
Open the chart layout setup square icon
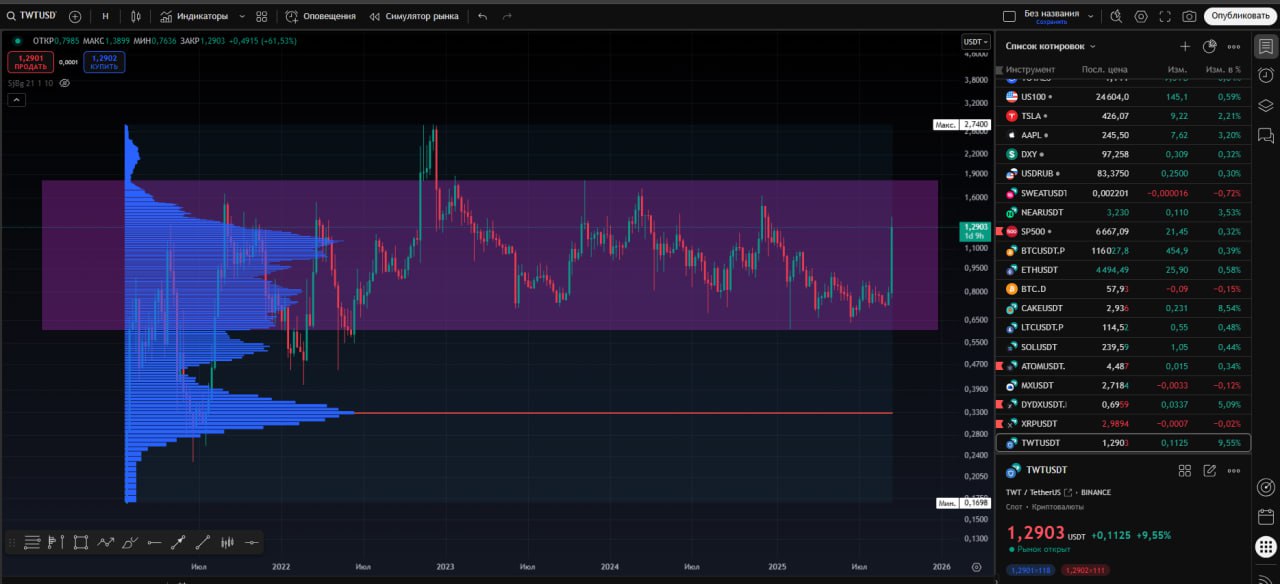coord(1009,16)
